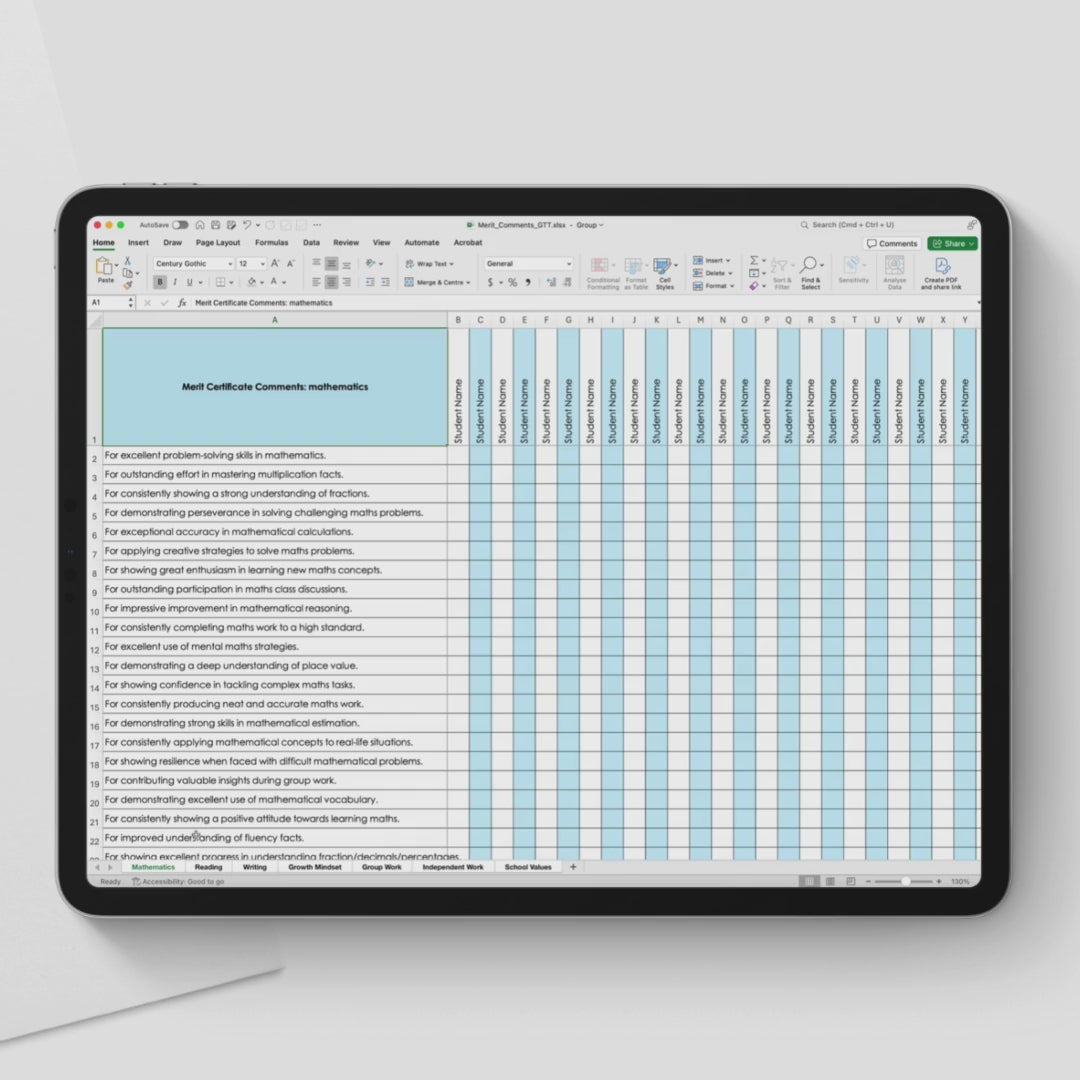This screenshot has height=1080, width=1080.
Task: Open Cell Styles gallery icon
Action: (664, 266)
